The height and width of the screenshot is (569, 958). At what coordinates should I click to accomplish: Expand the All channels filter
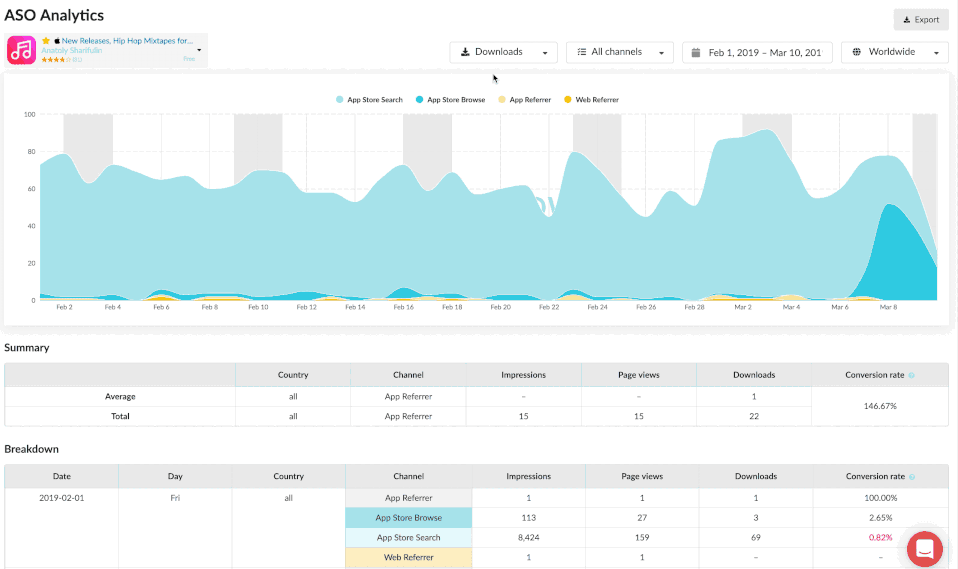[620, 52]
